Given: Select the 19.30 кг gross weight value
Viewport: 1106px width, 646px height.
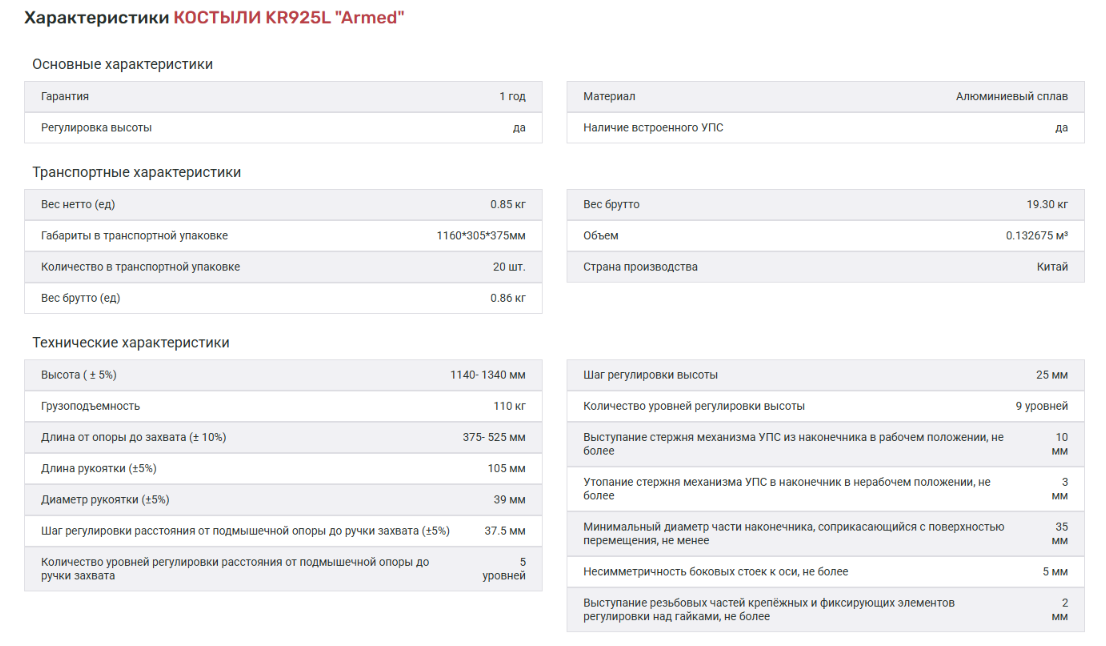Looking at the screenshot, I should click(x=1046, y=205).
